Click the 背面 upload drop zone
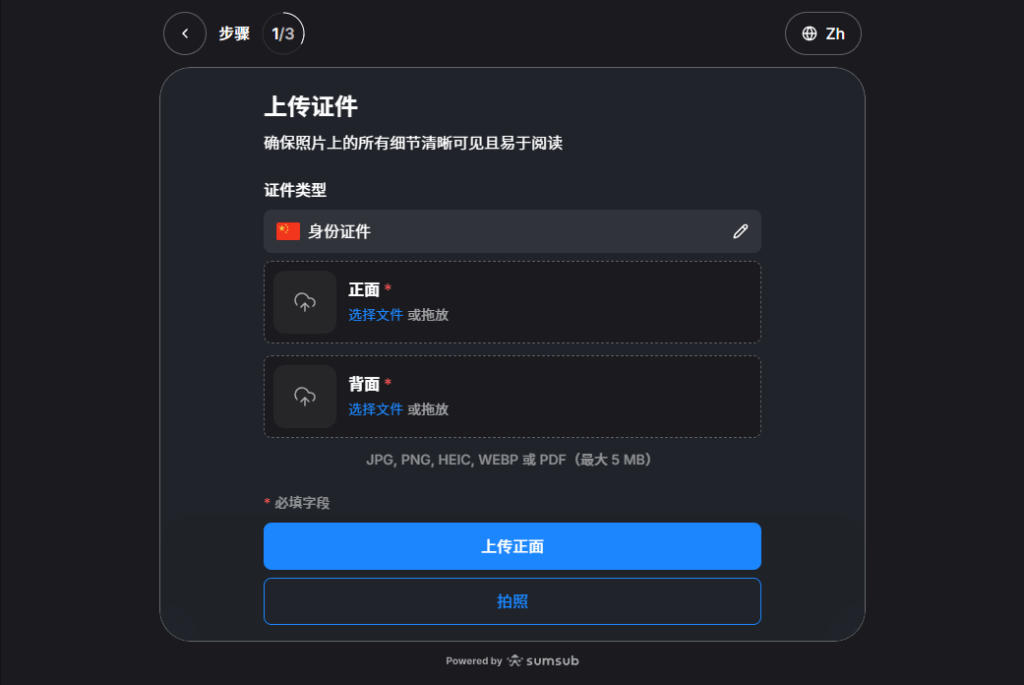The width and height of the screenshot is (1024, 685). (512, 396)
